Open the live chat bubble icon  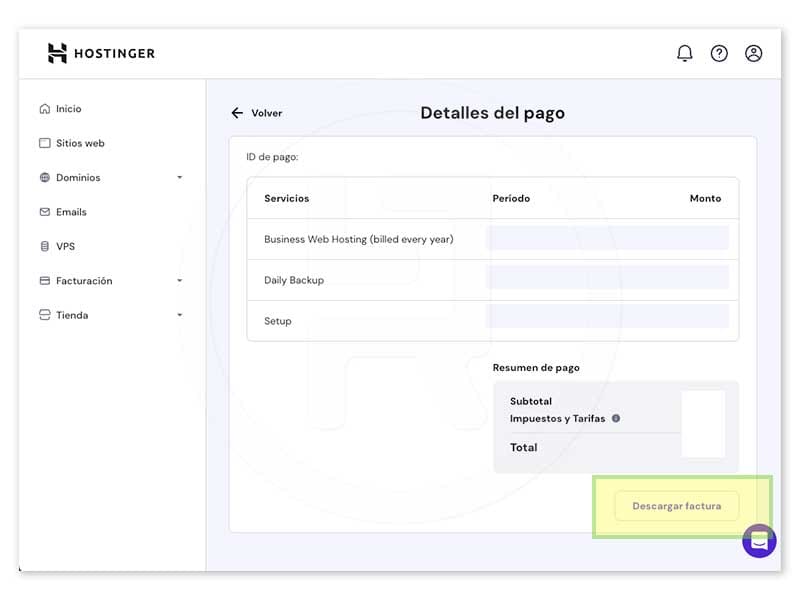coord(759,541)
